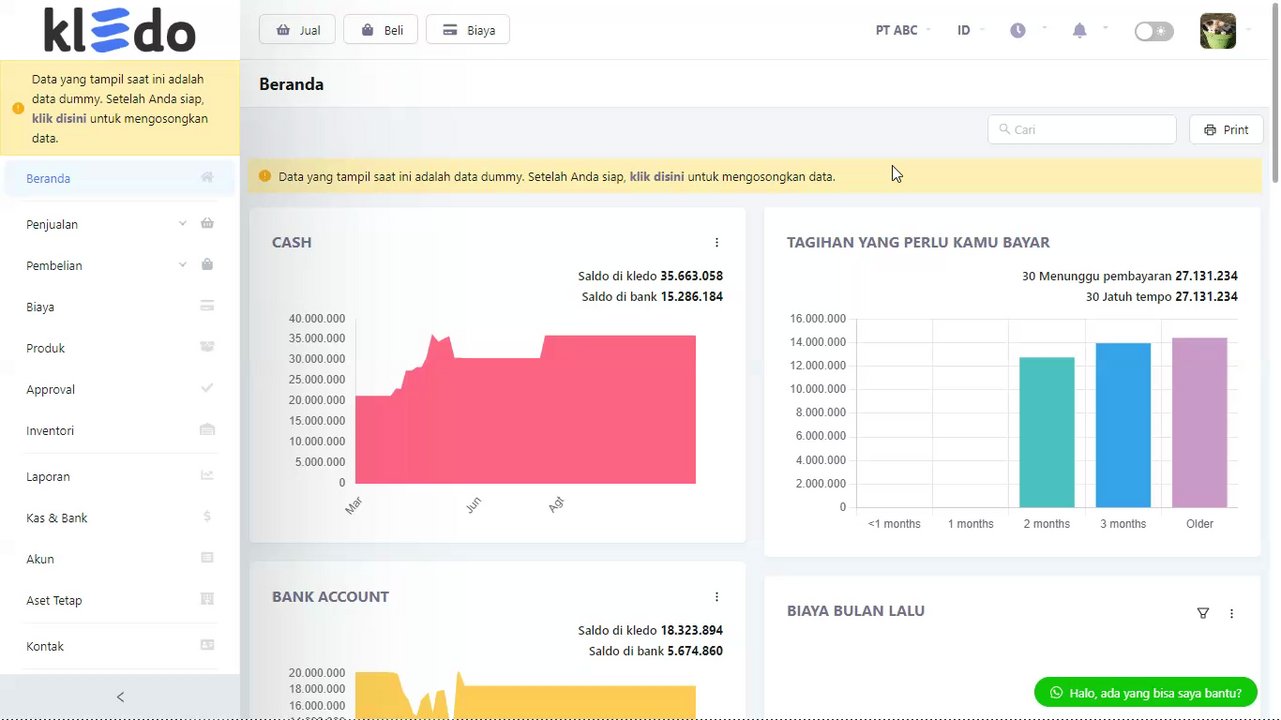Open Inventori in the sidebar
Image resolution: width=1281 pixels, height=720 pixels.
(x=120, y=430)
